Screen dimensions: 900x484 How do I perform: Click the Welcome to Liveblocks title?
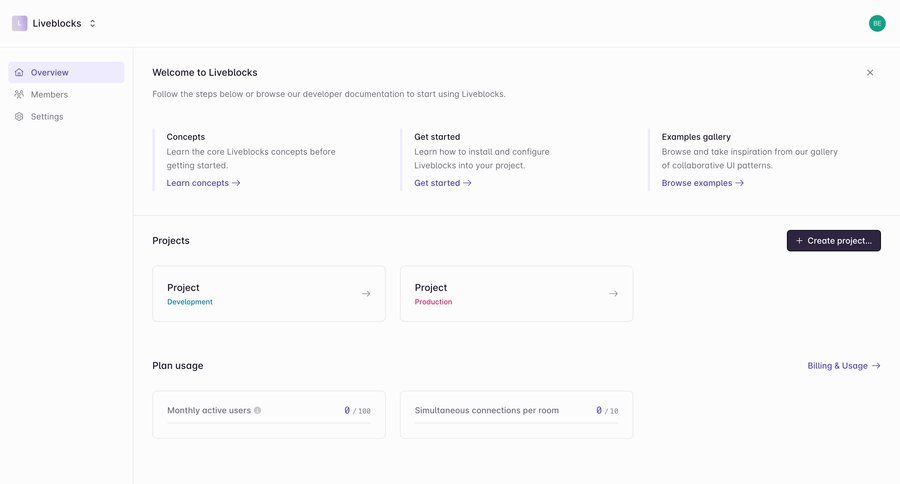click(x=204, y=72)
